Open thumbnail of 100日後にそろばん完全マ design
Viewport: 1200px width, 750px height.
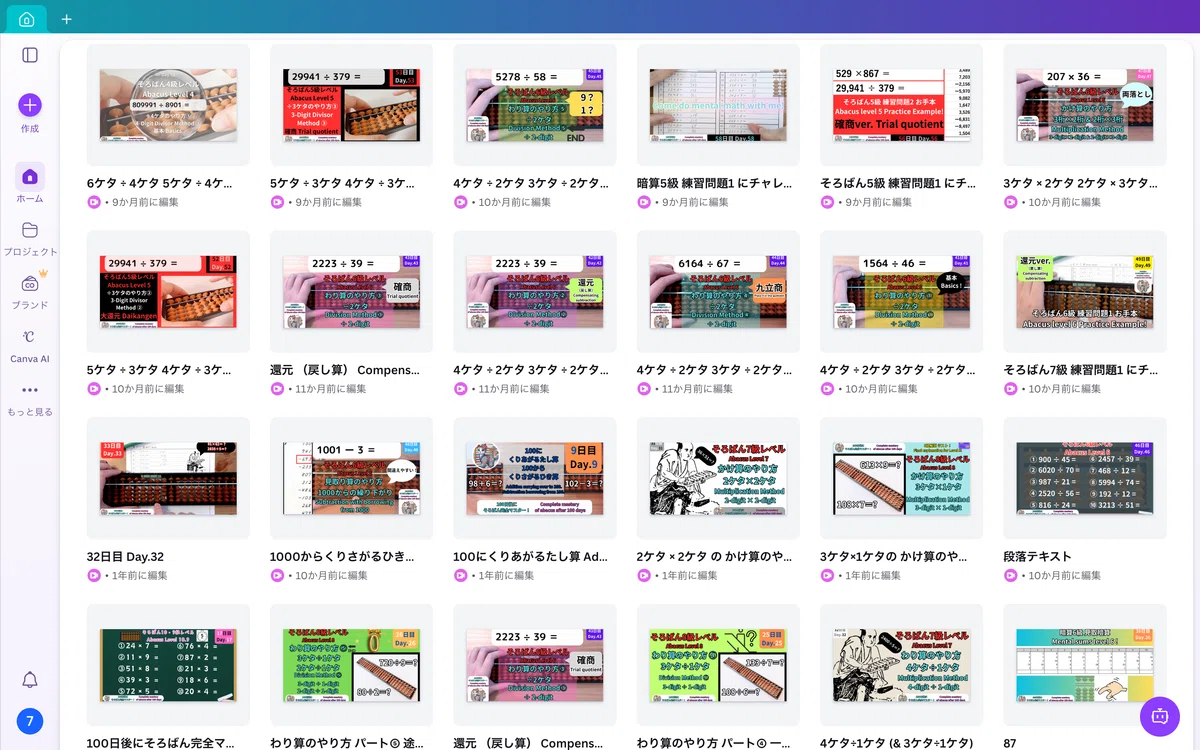click(x=168, y=665)
